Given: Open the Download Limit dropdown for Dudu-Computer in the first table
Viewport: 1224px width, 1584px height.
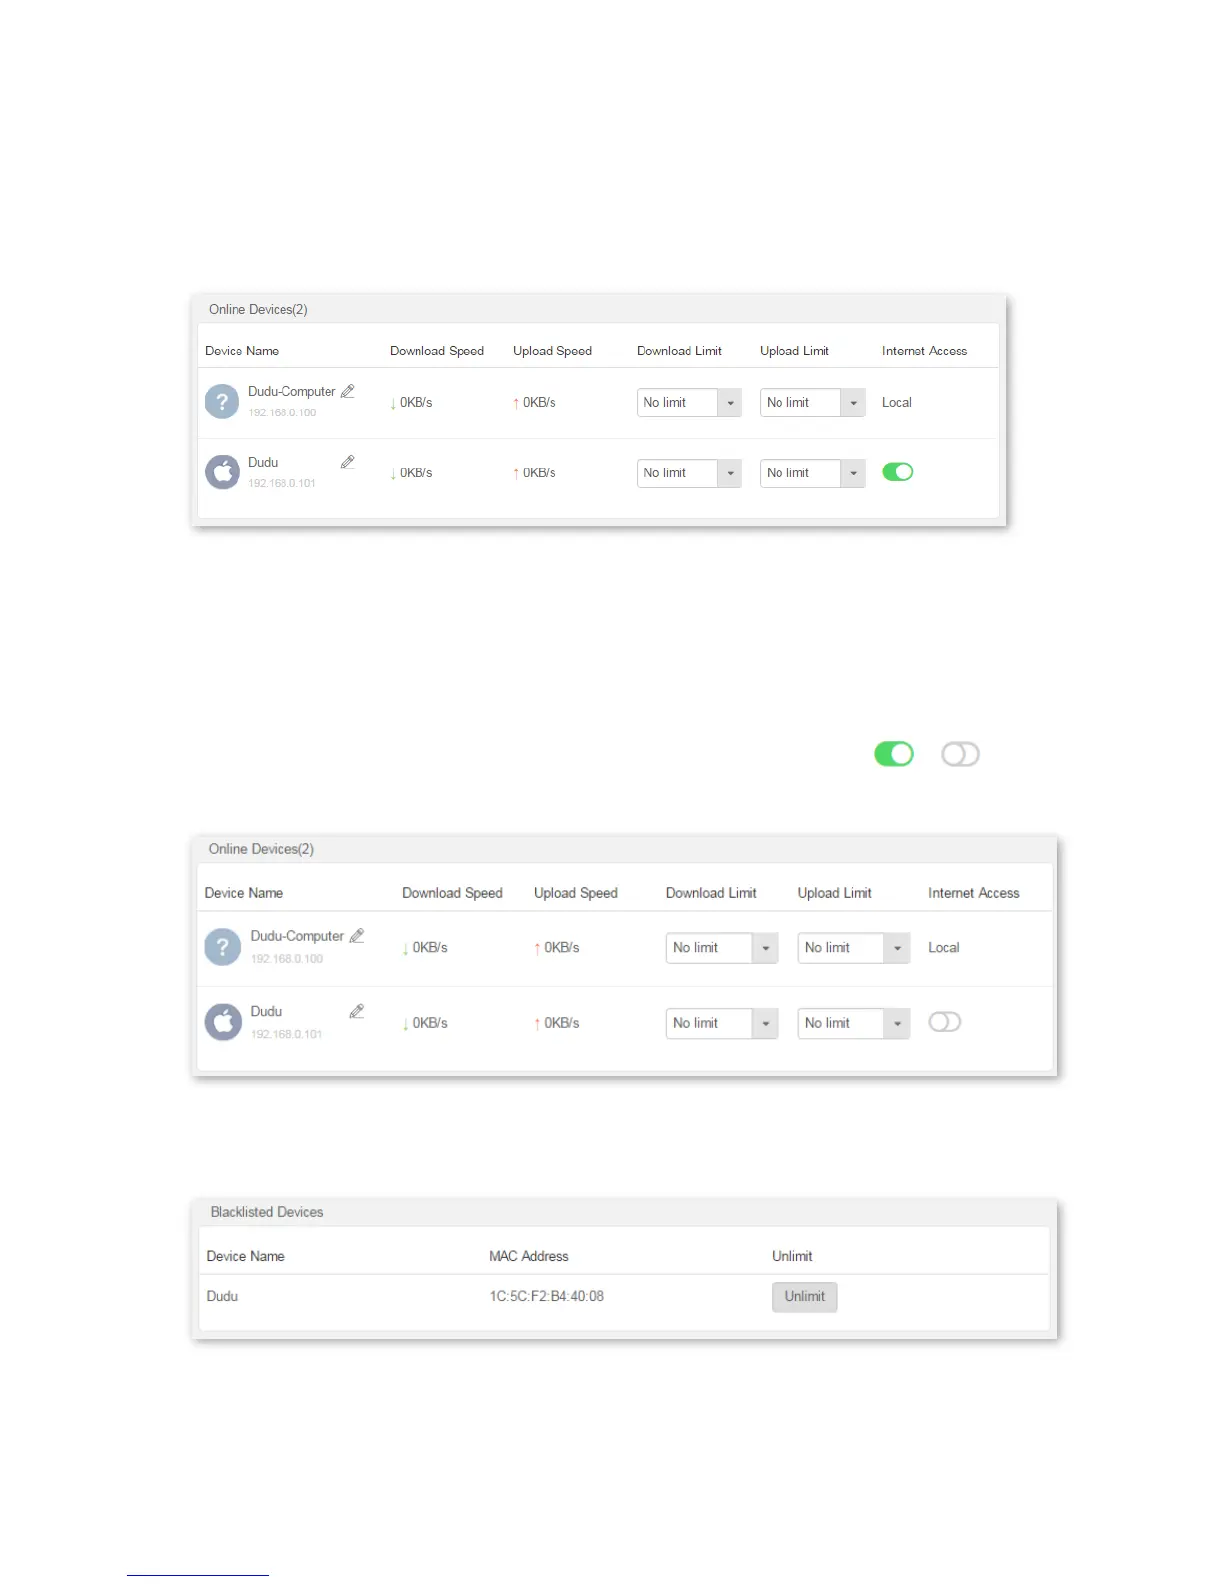Looking at the screenshot, I should 689,402.
